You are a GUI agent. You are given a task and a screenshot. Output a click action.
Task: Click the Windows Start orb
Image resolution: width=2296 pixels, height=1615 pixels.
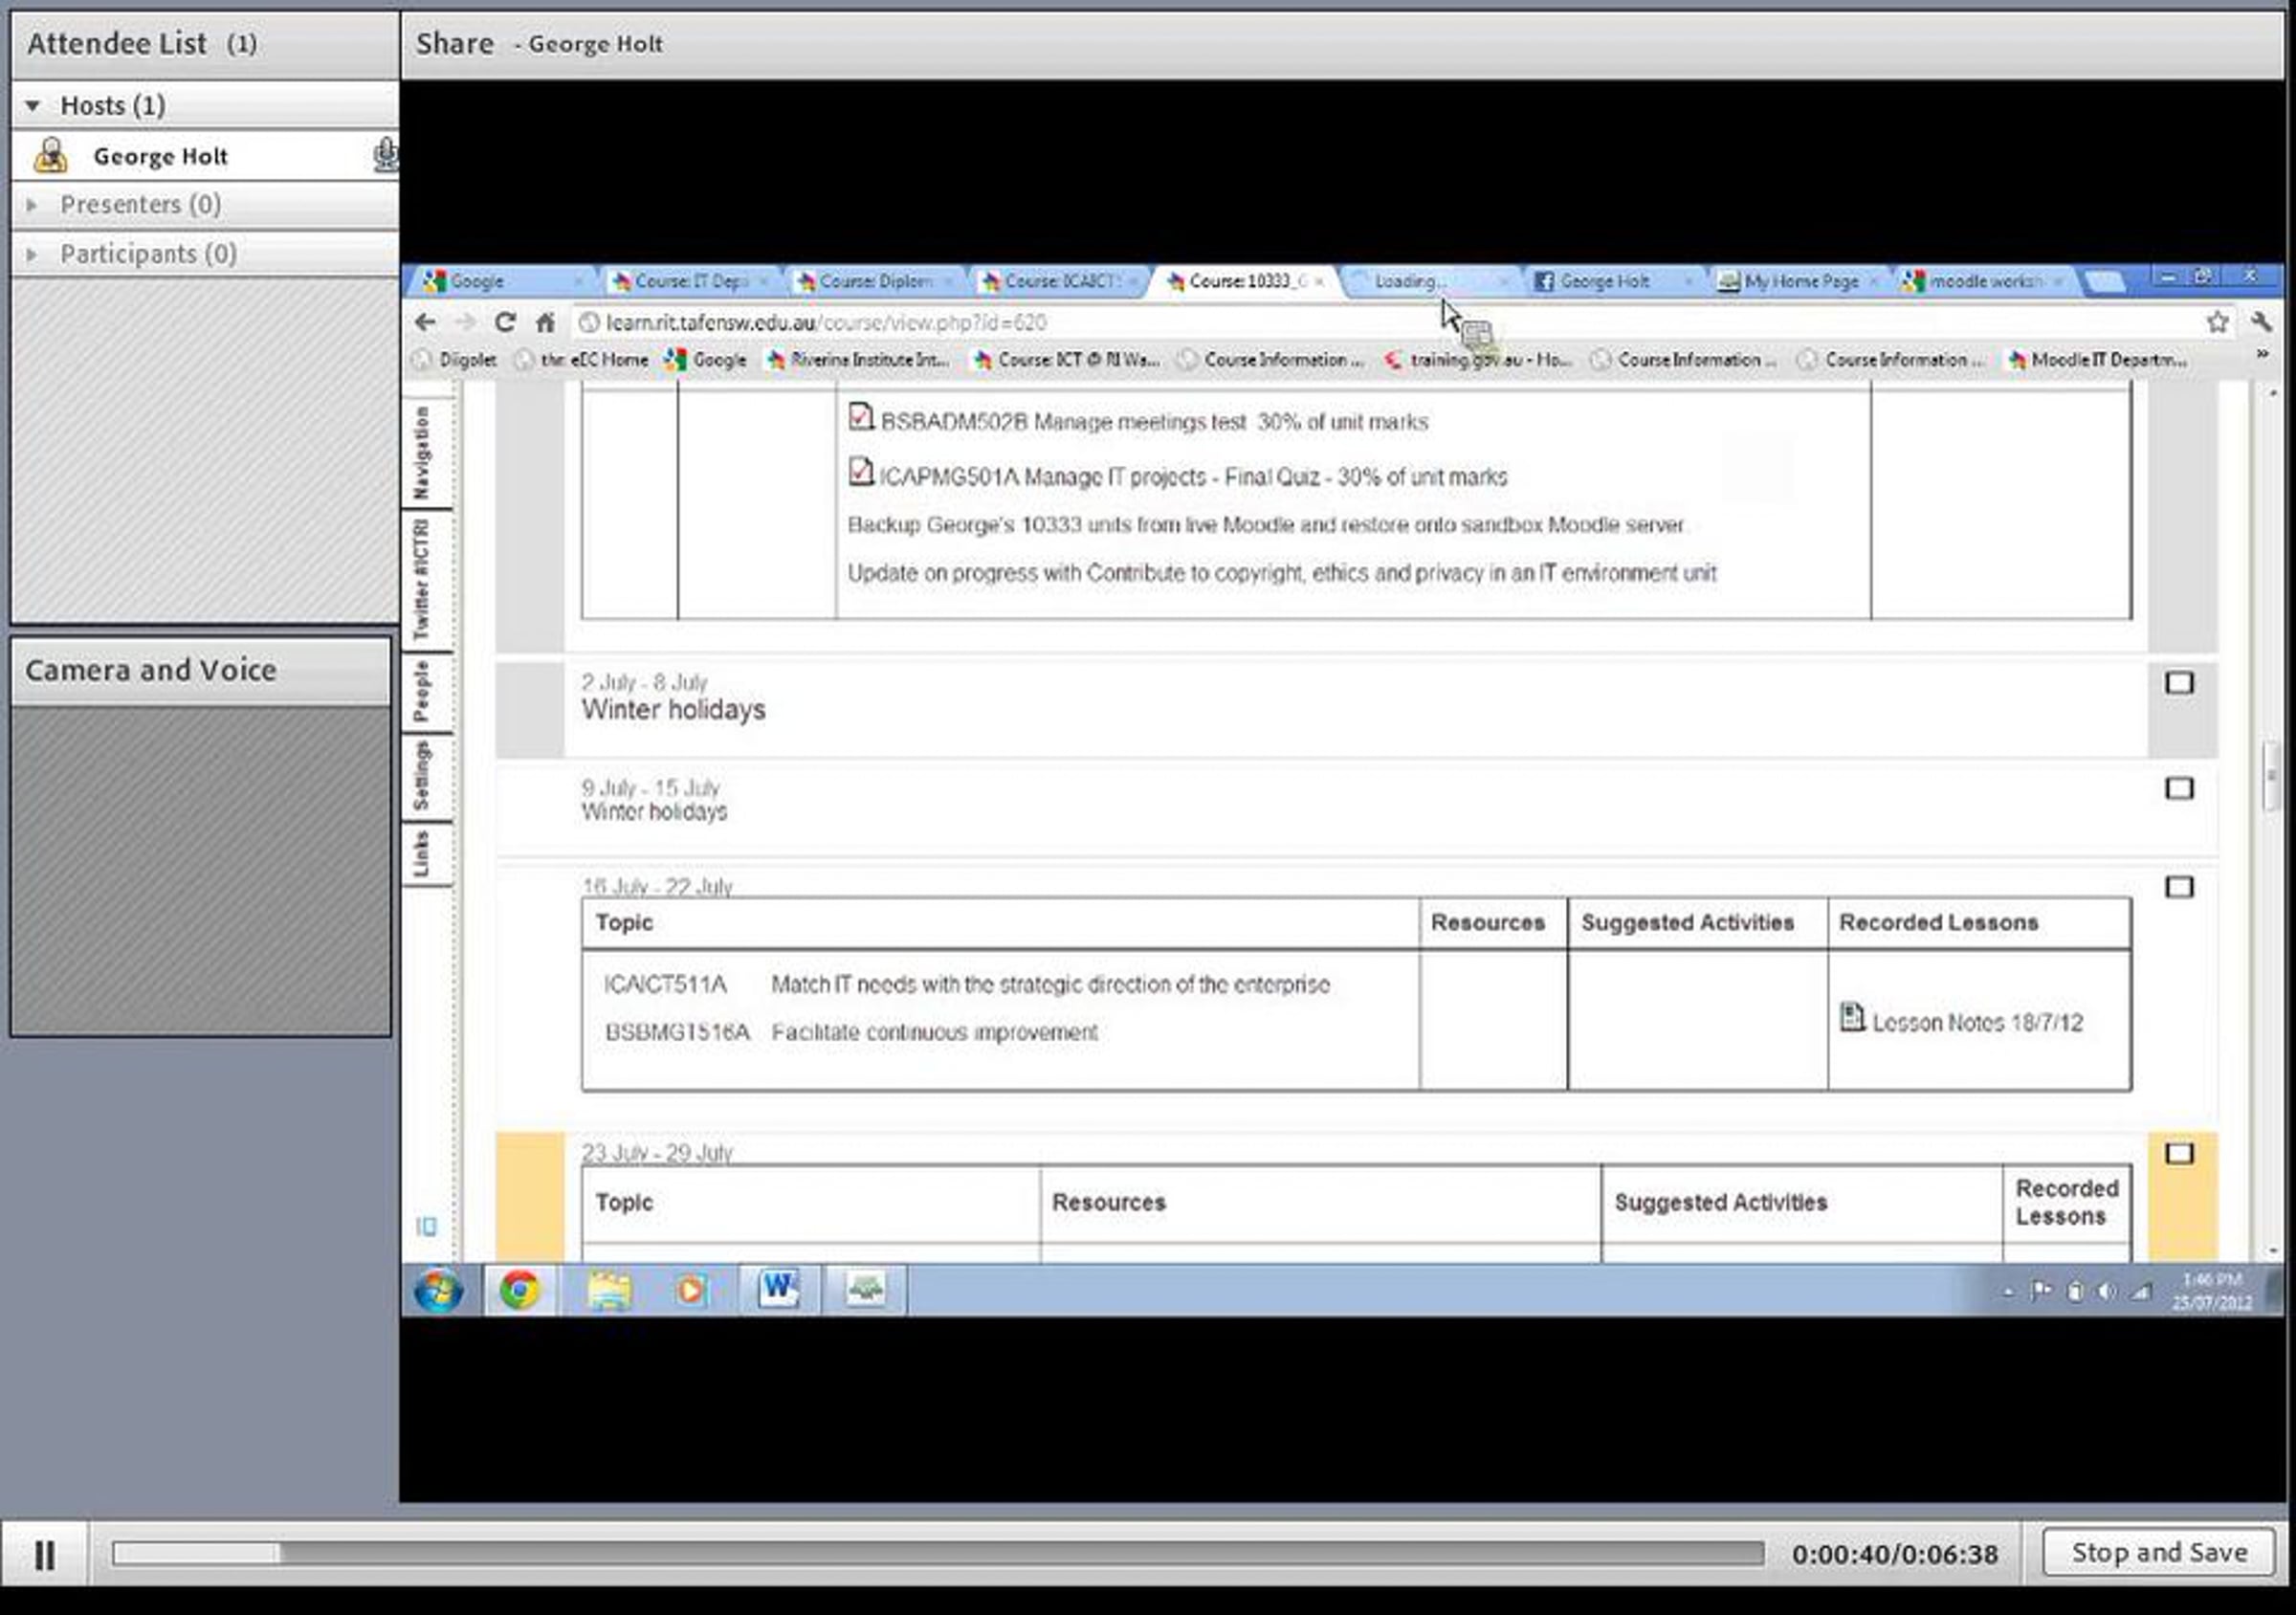(438, 1290)
